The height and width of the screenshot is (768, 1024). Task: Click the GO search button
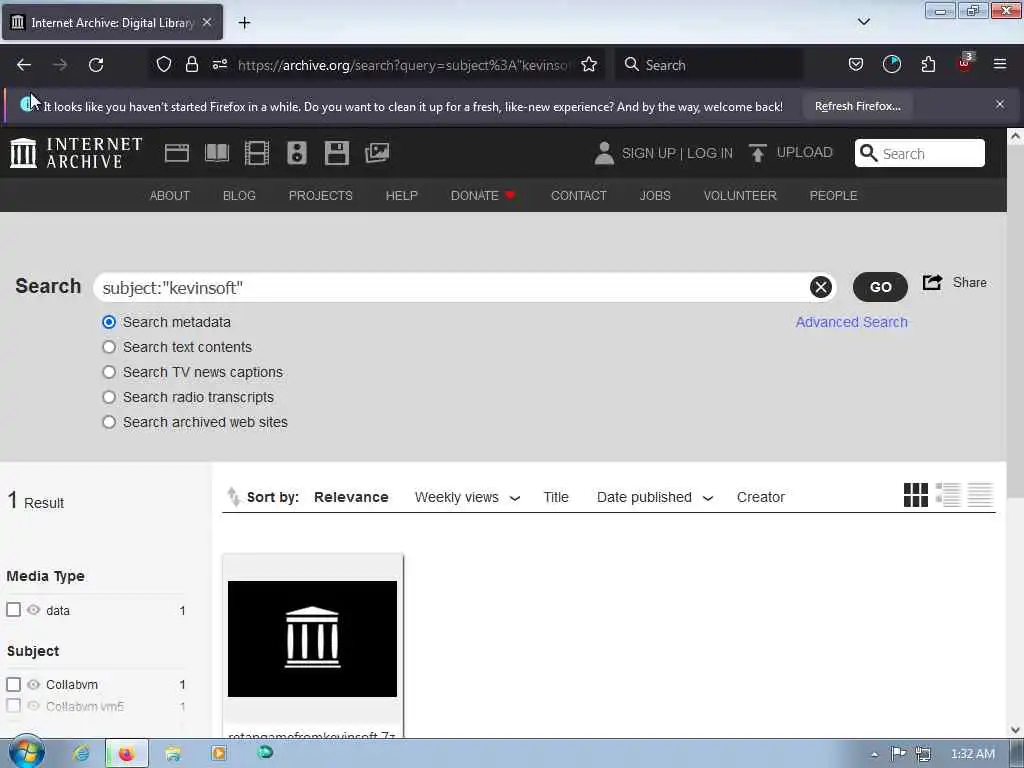pos(880,287)
